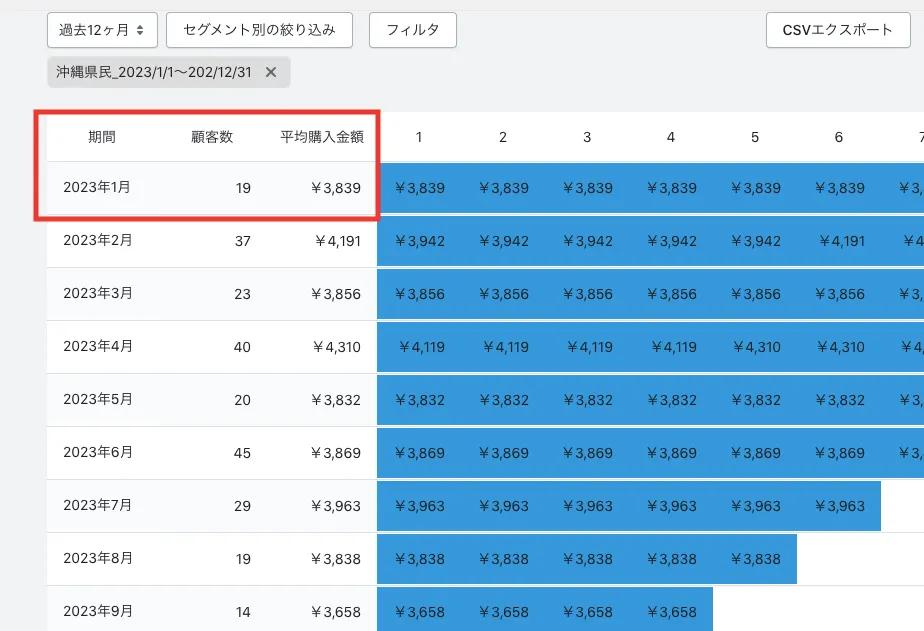Select the 2023年4月 row label
Screen dimensions: 924x631
(97, 346)
